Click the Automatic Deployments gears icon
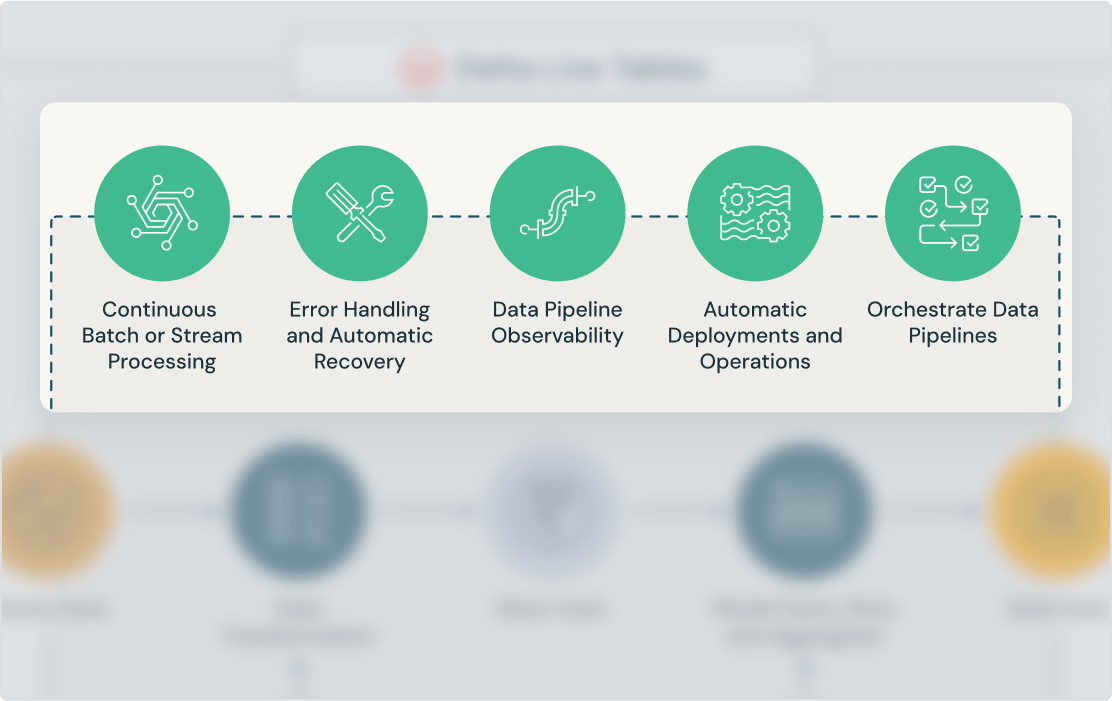 click(755, 213)
